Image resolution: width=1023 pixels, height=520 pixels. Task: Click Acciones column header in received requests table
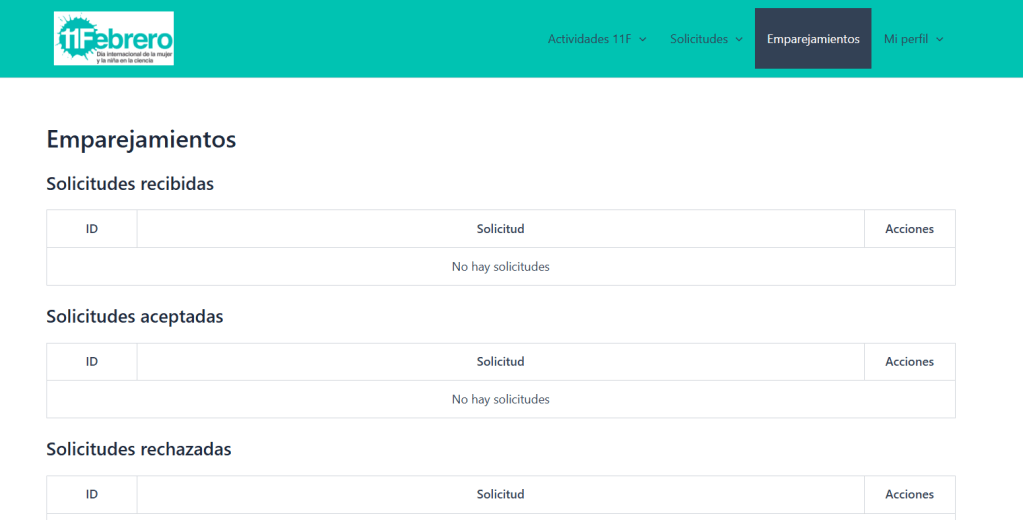tap(909, 229)
